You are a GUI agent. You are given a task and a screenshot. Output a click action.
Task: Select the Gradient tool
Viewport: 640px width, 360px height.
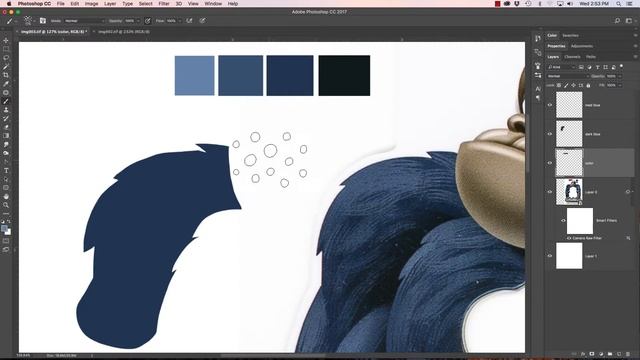tap(6, 136)
